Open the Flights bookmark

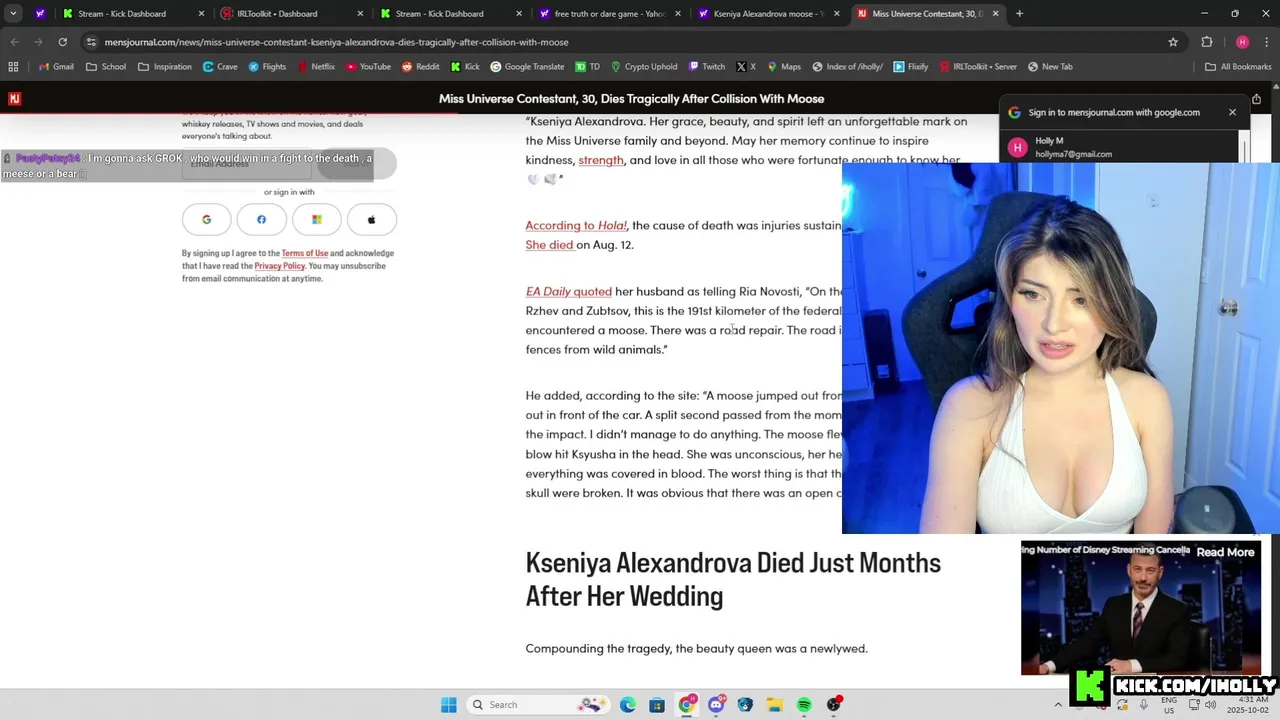tap(267, 67)
